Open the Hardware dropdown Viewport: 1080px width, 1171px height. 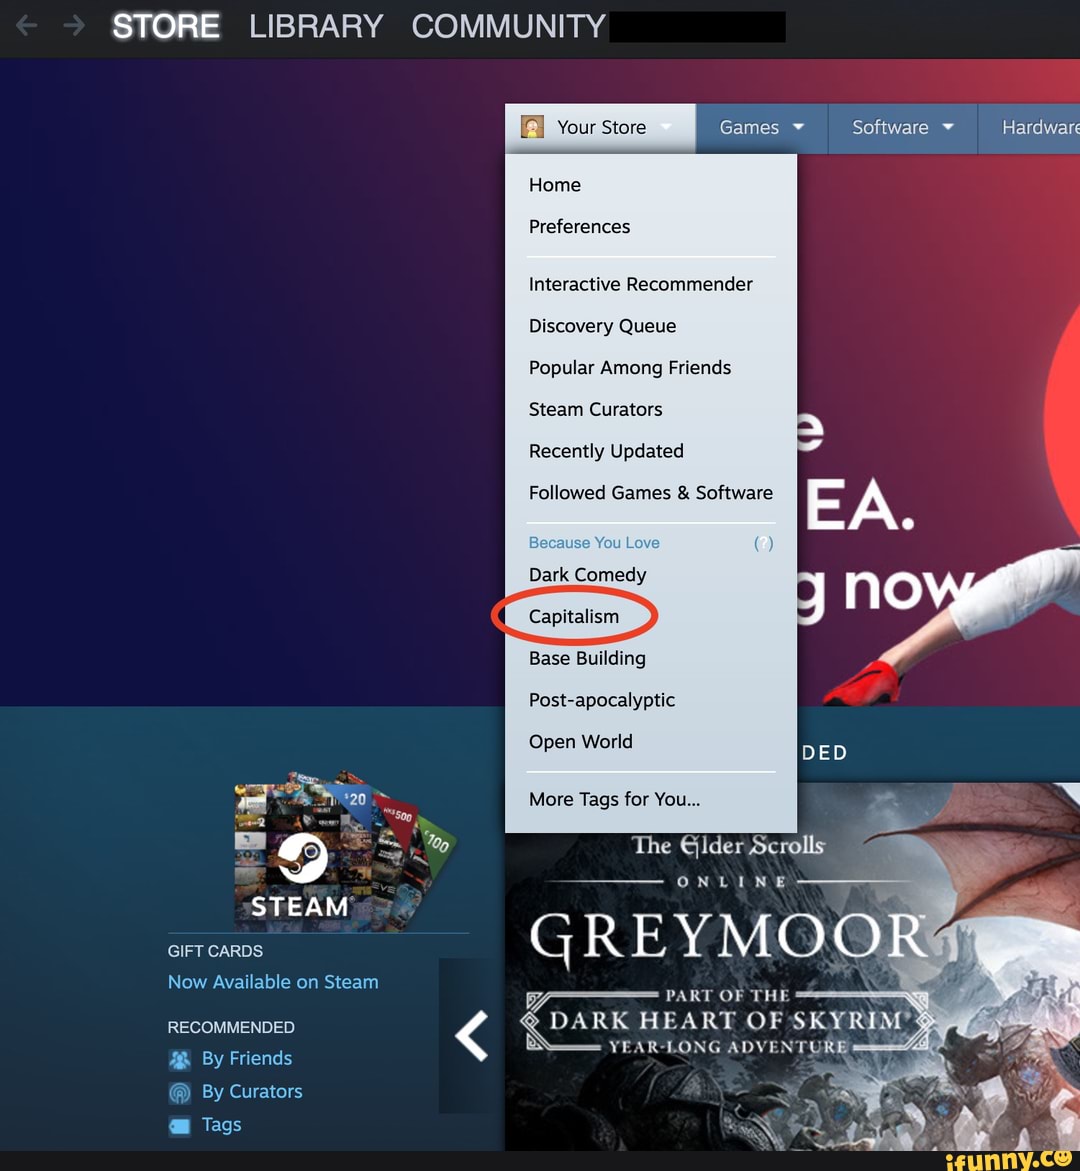1042,127
